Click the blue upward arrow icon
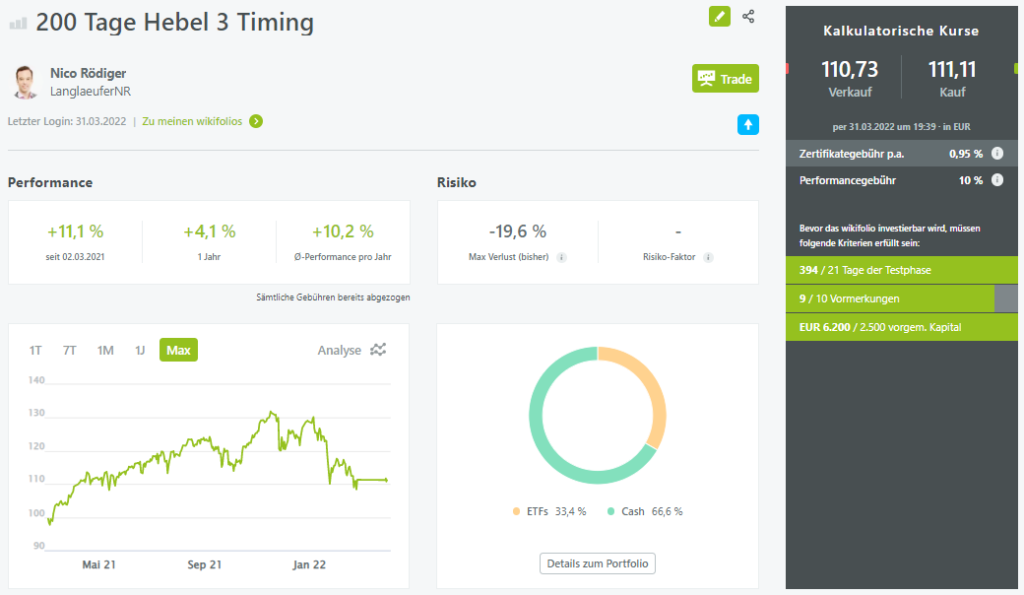The height and width of the screenshot is (595, 1024). click(748, 124)
